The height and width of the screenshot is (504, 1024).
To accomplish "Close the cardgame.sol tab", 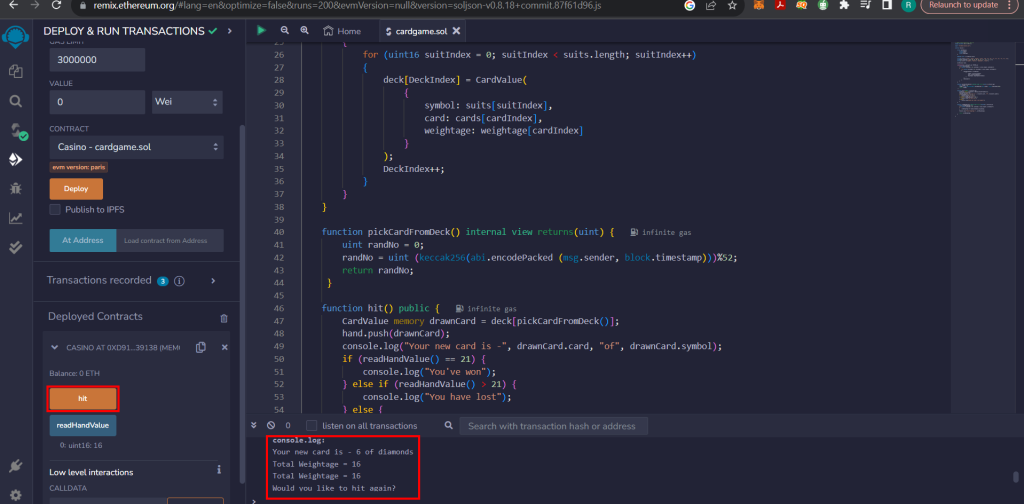I will coord(456,31).
